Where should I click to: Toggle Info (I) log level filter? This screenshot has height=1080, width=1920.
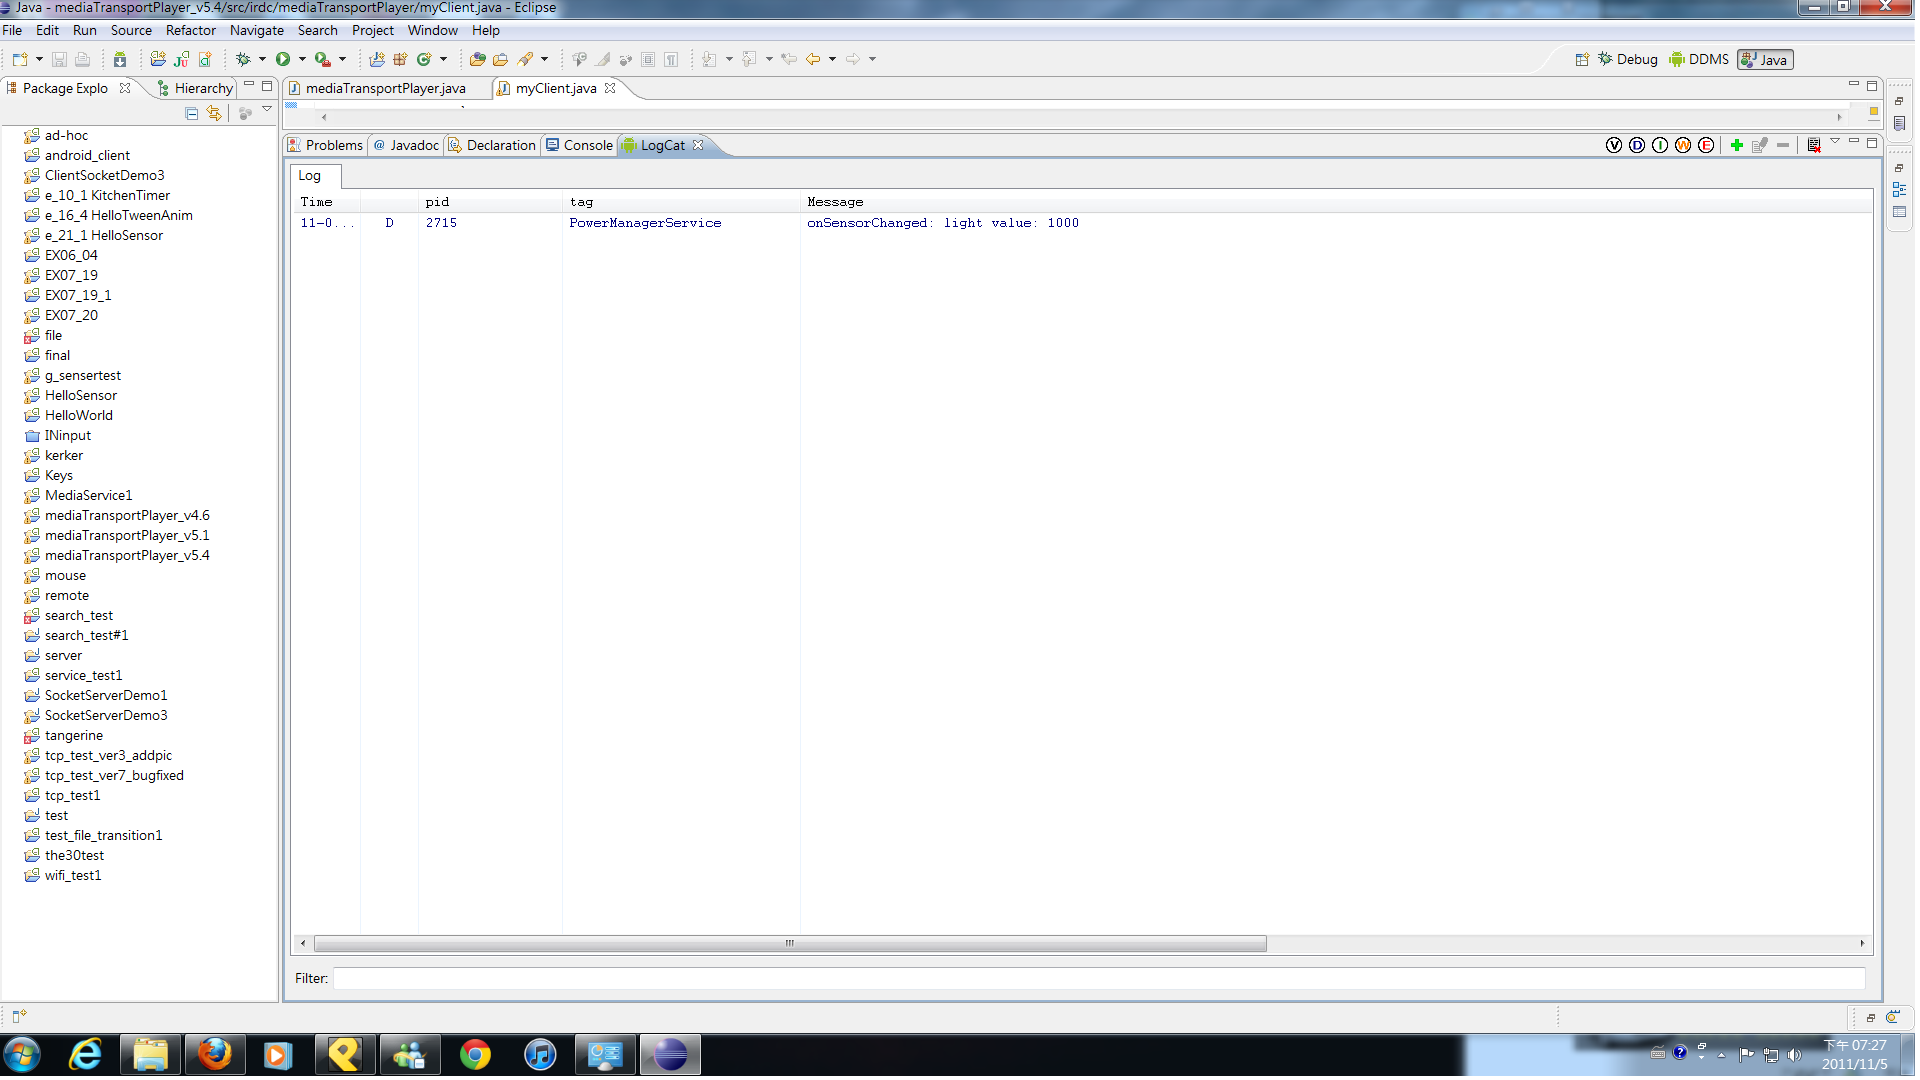(1660, 146)
